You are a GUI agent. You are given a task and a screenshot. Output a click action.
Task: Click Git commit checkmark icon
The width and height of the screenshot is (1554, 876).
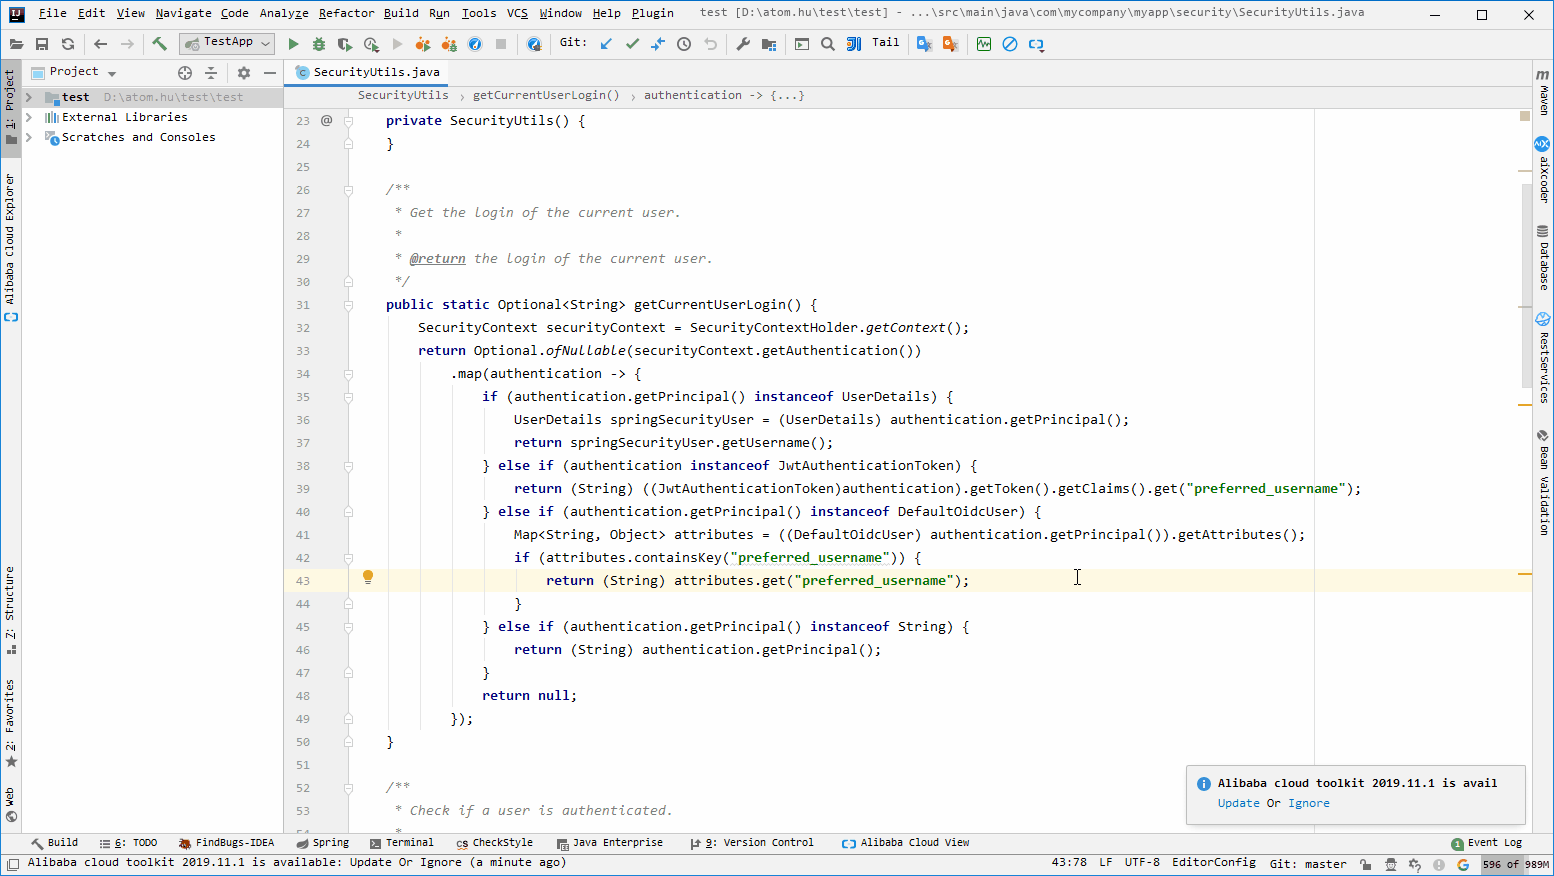(632, 44)
